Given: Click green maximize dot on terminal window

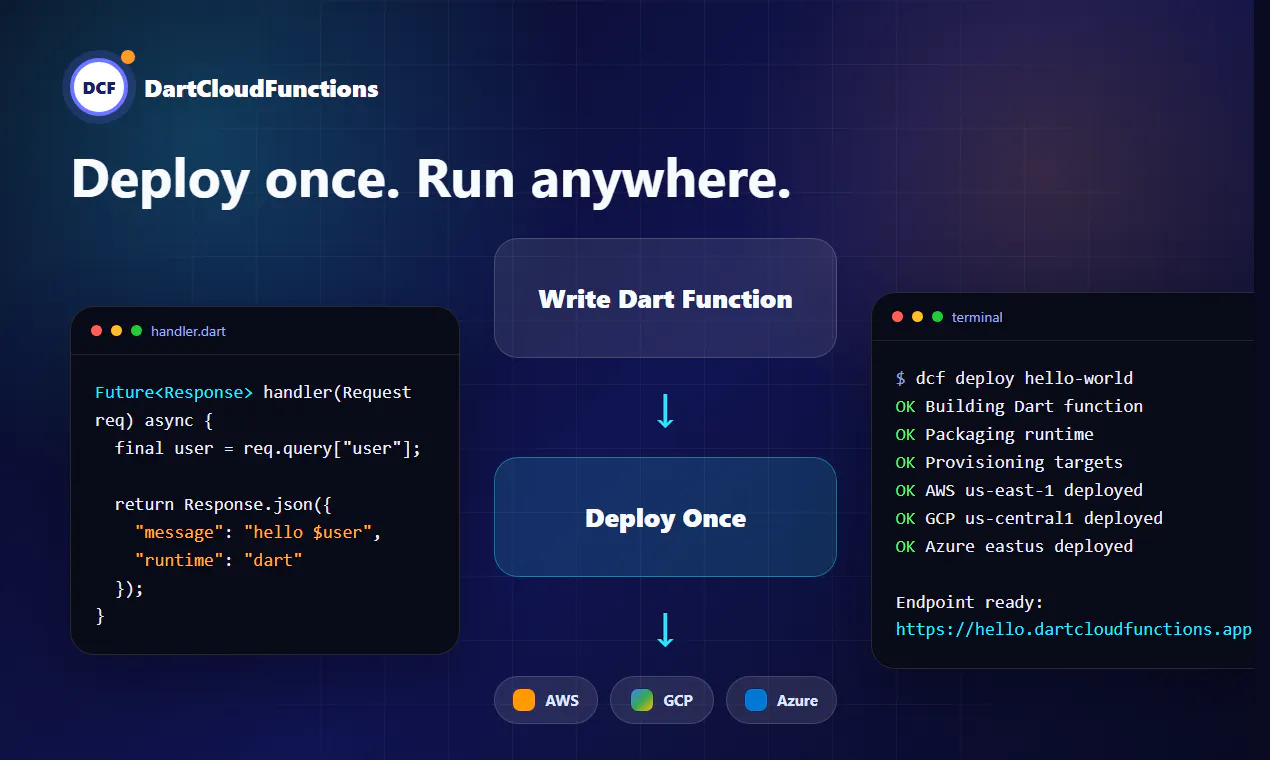Looking at the screenshot, I should (938, 317).
